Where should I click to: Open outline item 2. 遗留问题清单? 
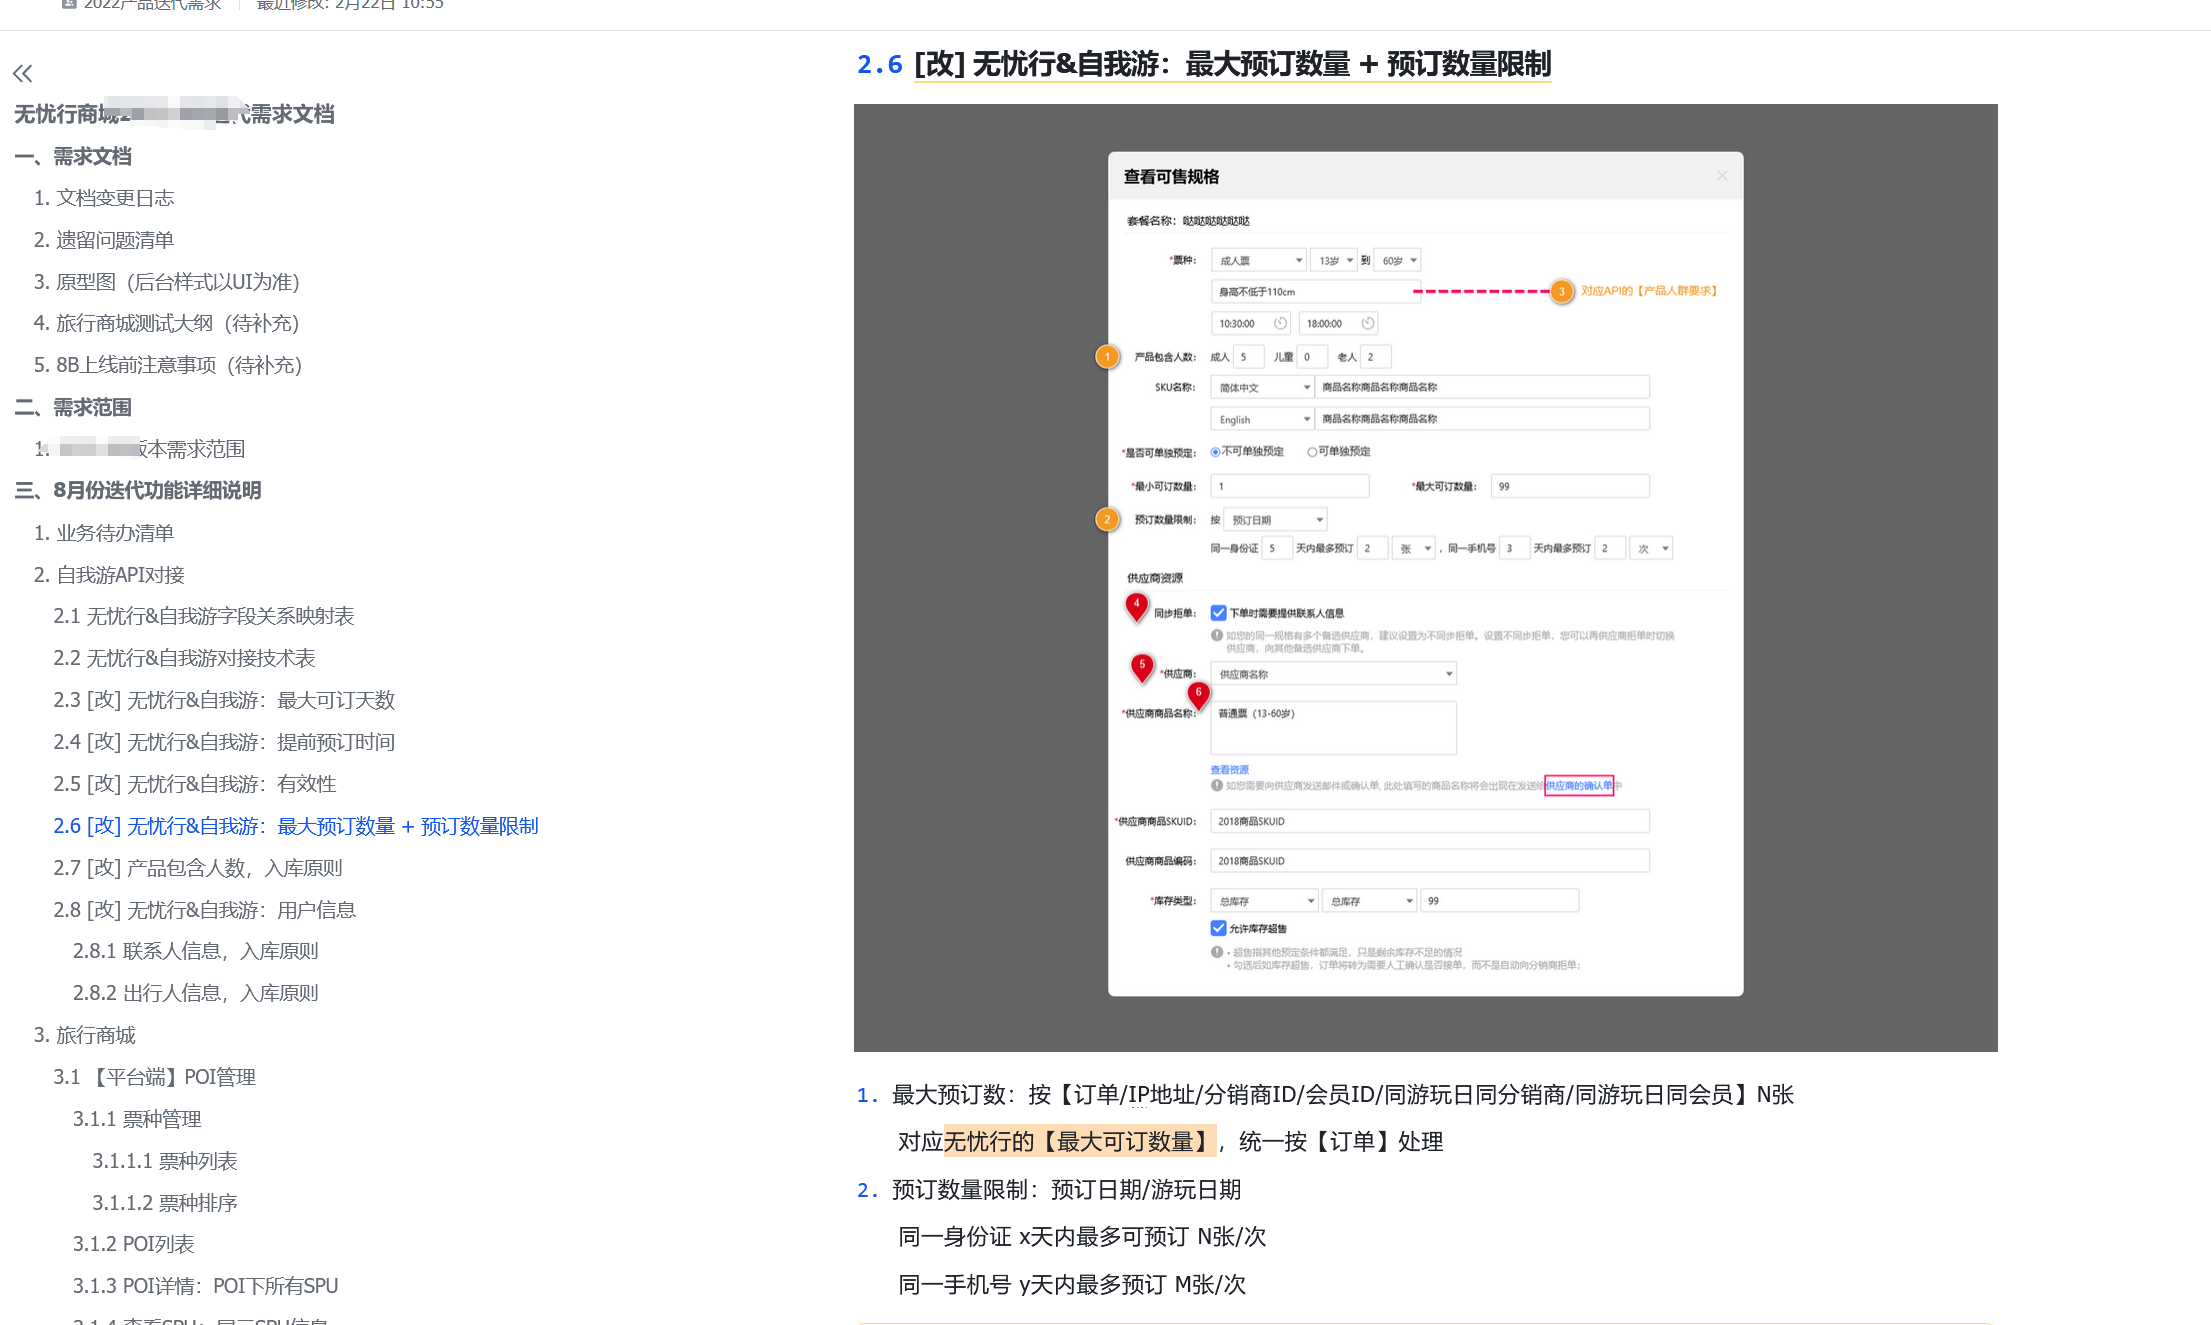click(x=104, y=240)
